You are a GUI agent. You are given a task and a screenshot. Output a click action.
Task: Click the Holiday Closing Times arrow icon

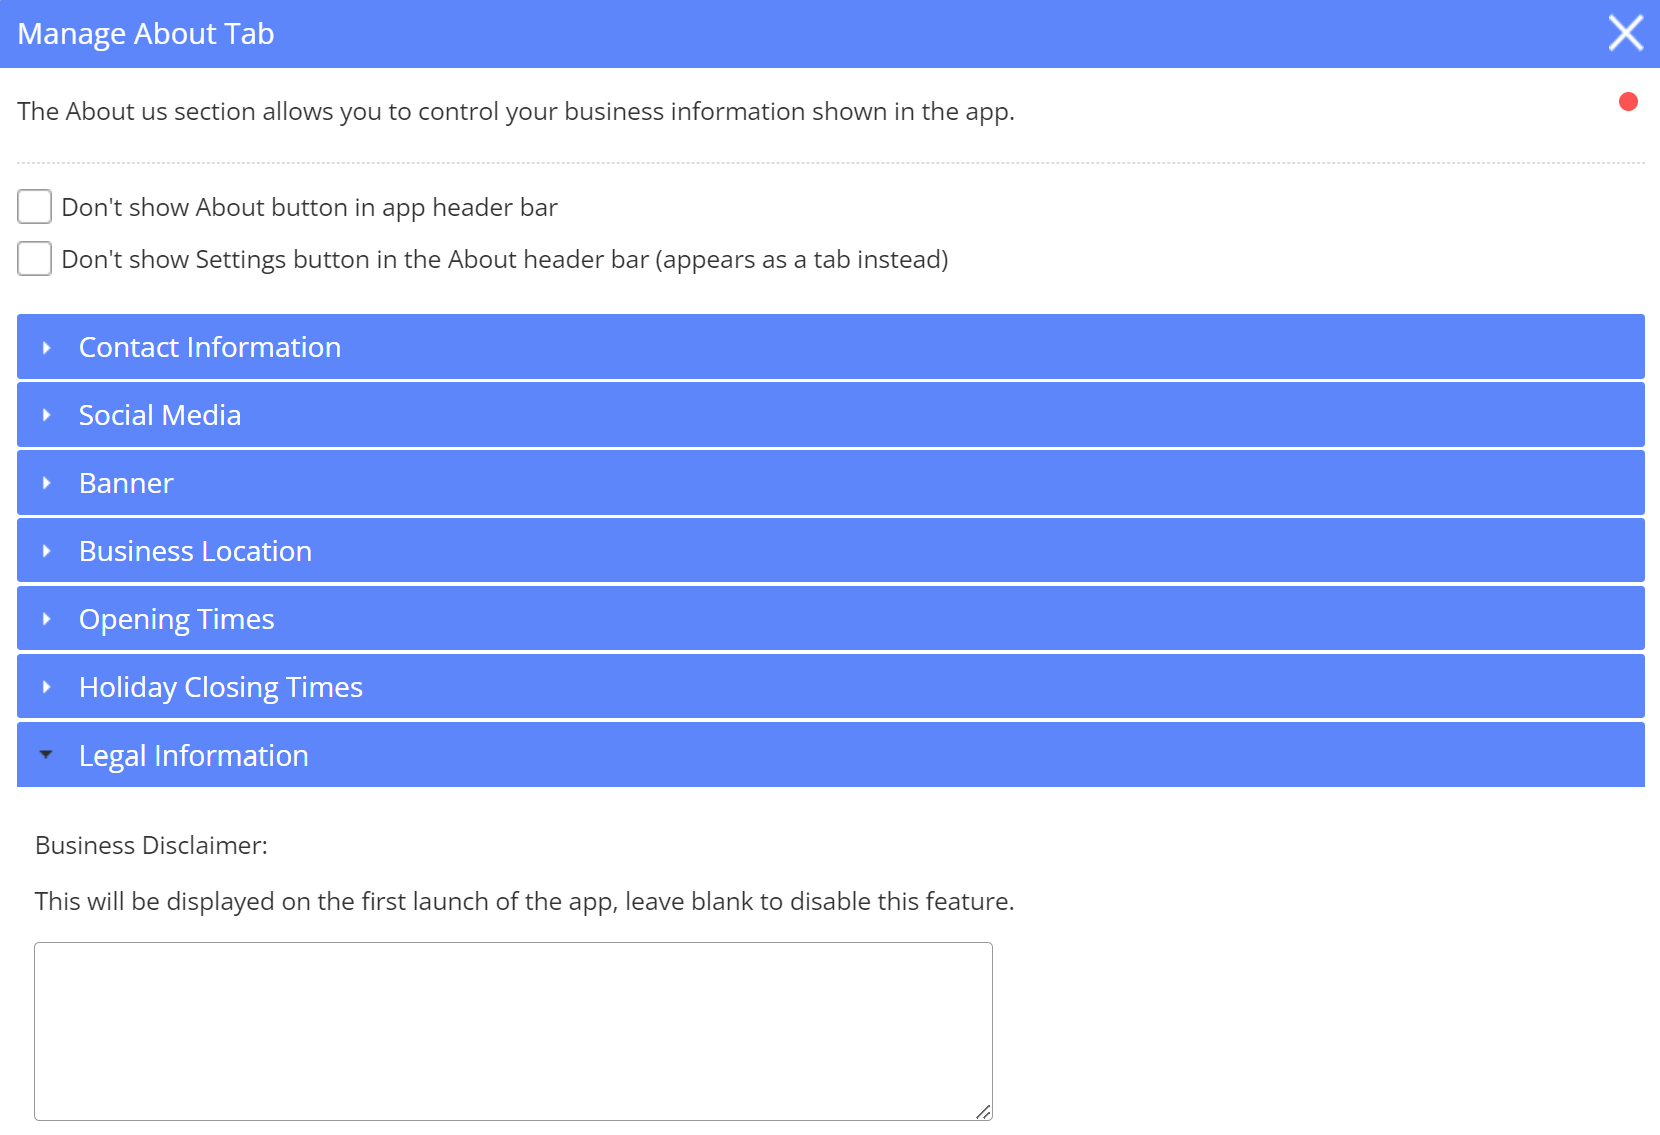46,688
